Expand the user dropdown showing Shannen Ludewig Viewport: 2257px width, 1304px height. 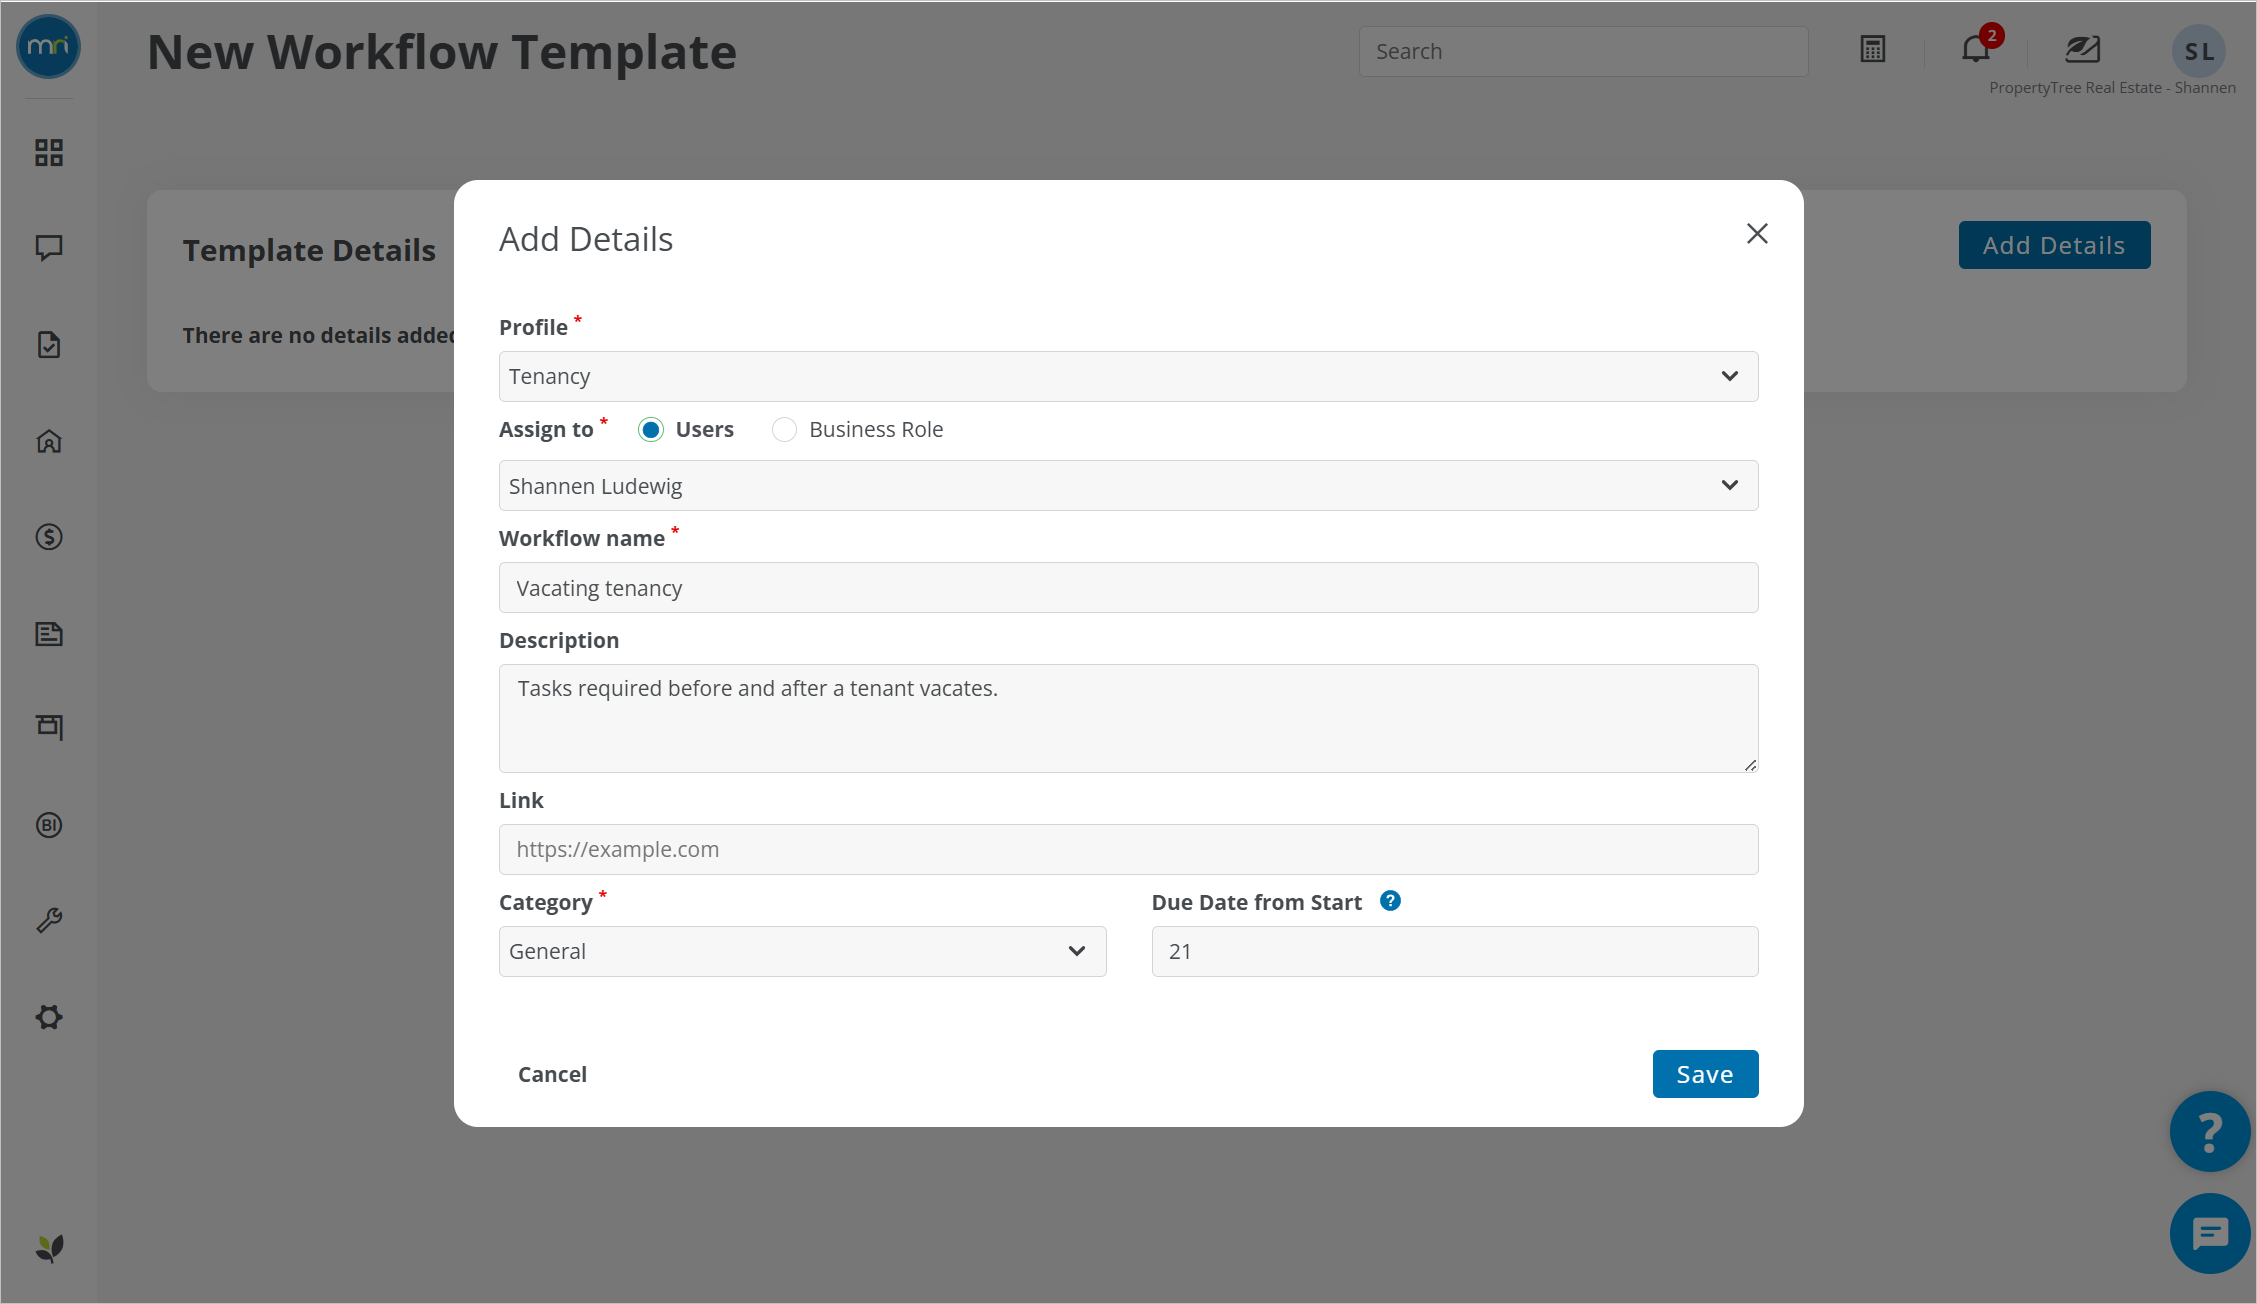tap(1128, 486)
